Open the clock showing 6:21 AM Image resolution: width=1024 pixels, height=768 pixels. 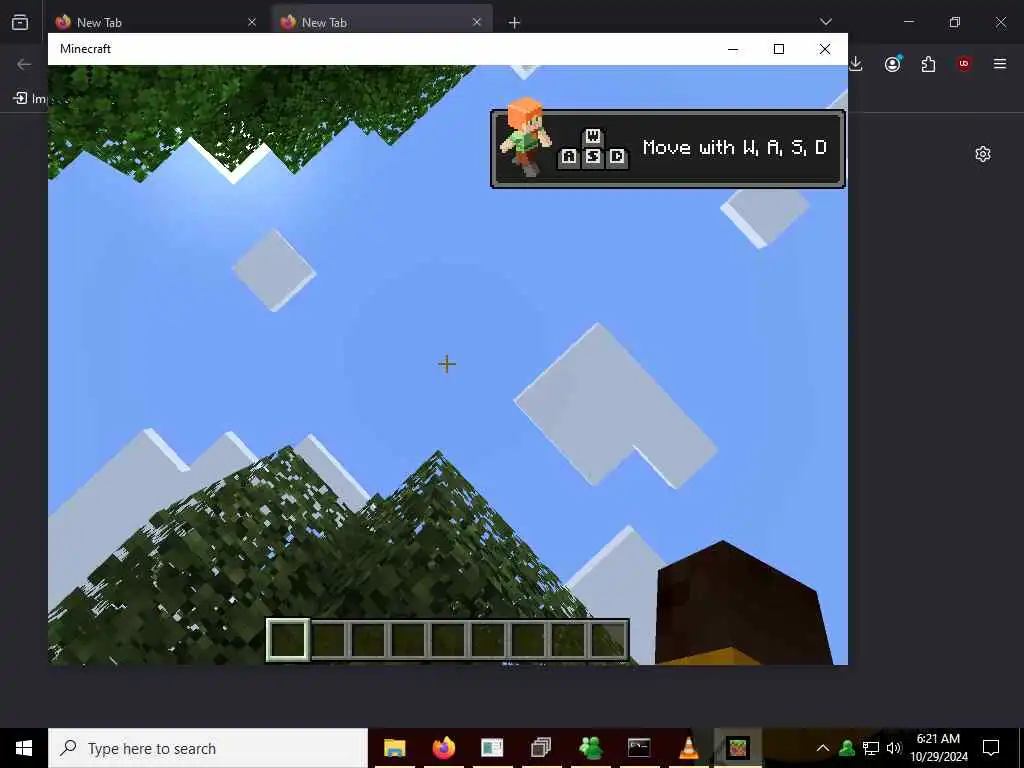(x=938, y=748)
